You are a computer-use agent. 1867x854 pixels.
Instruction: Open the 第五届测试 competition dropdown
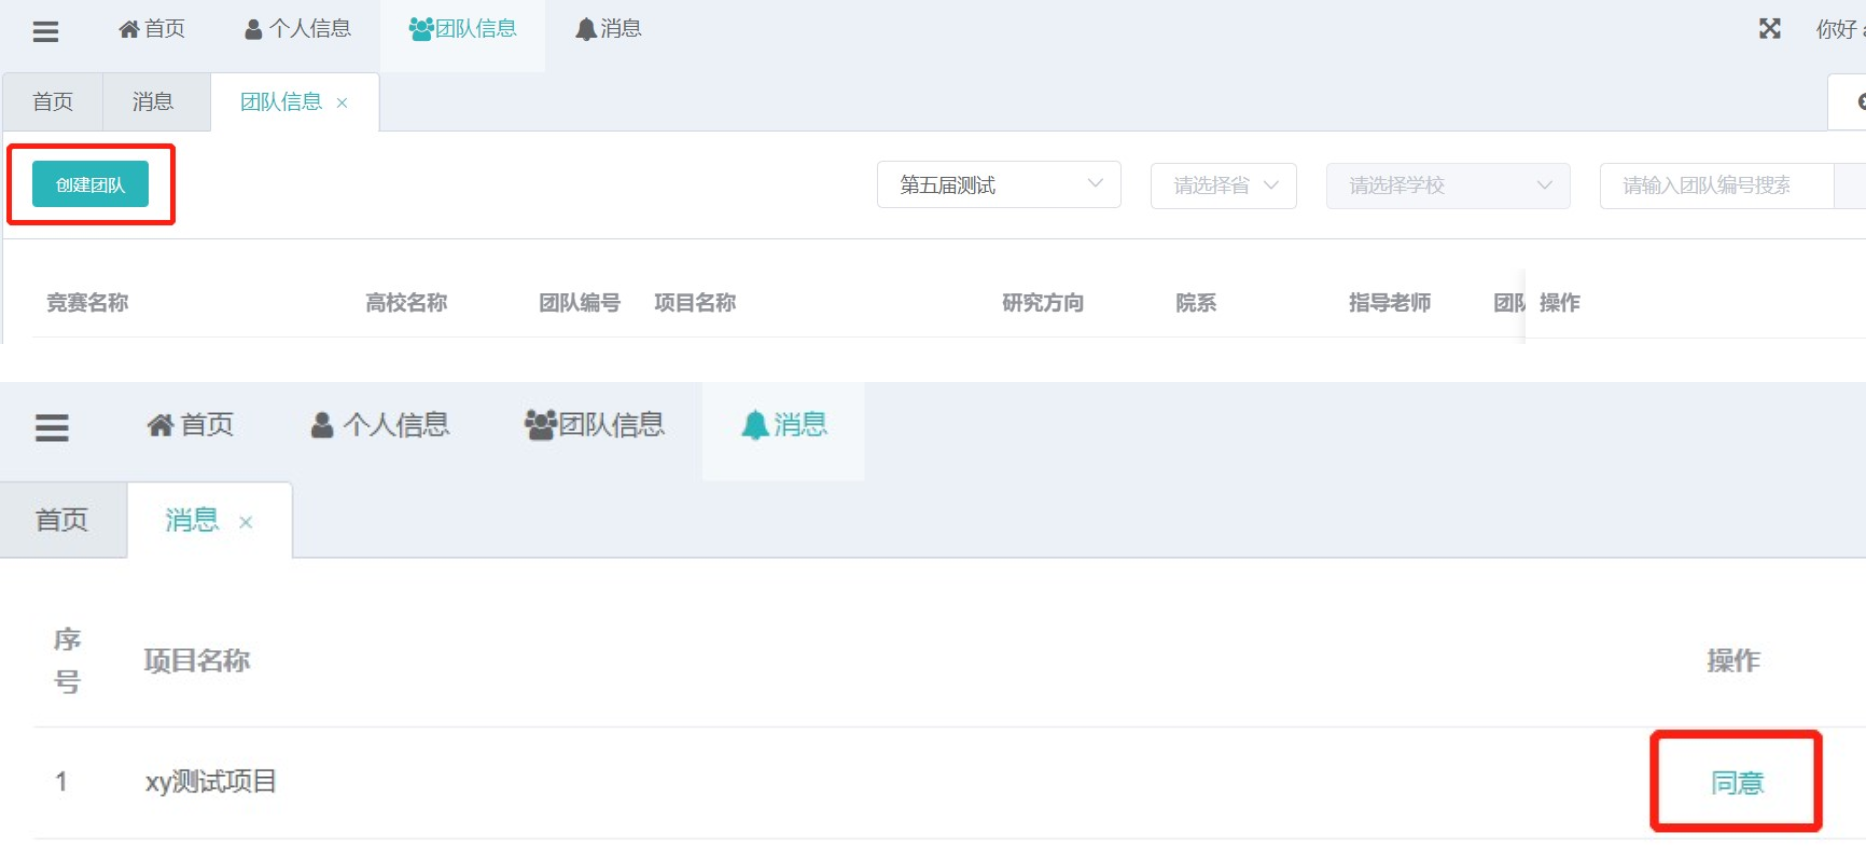999,185
